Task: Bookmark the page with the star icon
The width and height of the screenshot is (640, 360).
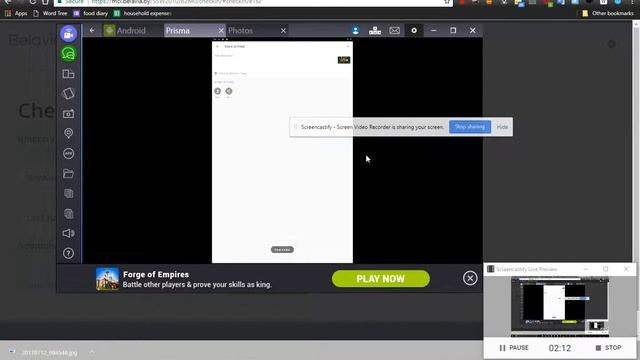Action: (447, 2)
